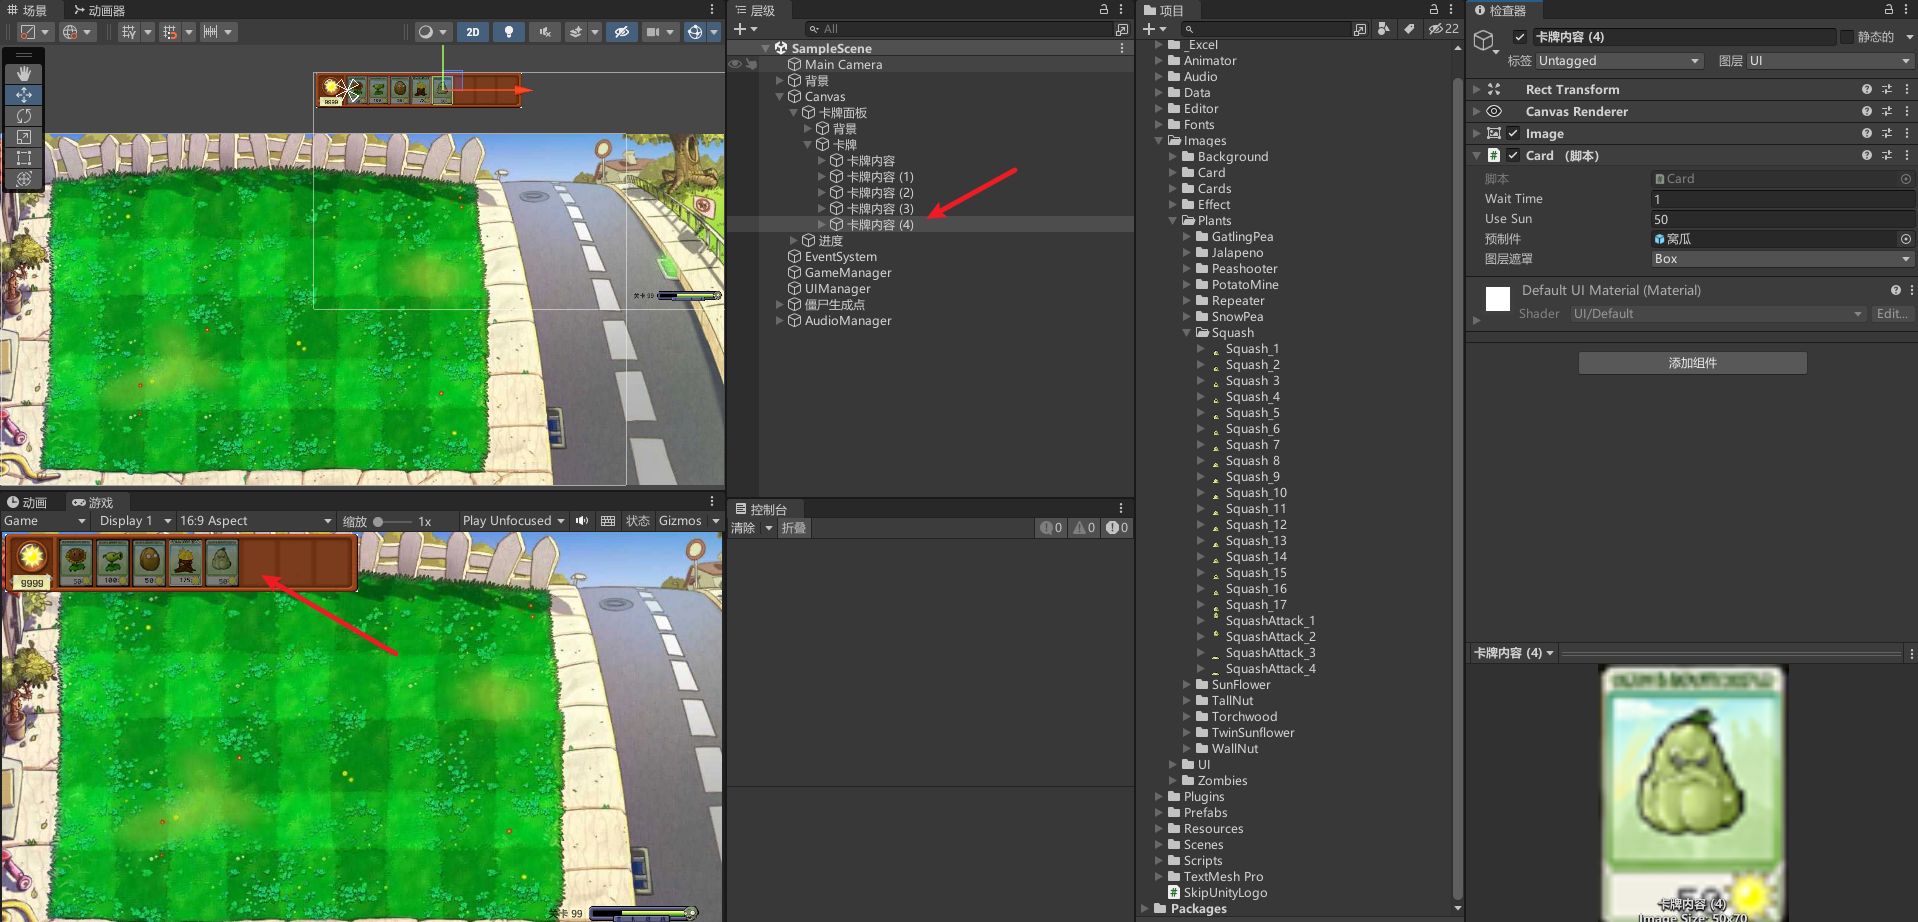Click the tool handle pivot icon
This screenshot has width=1918, height=922.
coord(34,32)
